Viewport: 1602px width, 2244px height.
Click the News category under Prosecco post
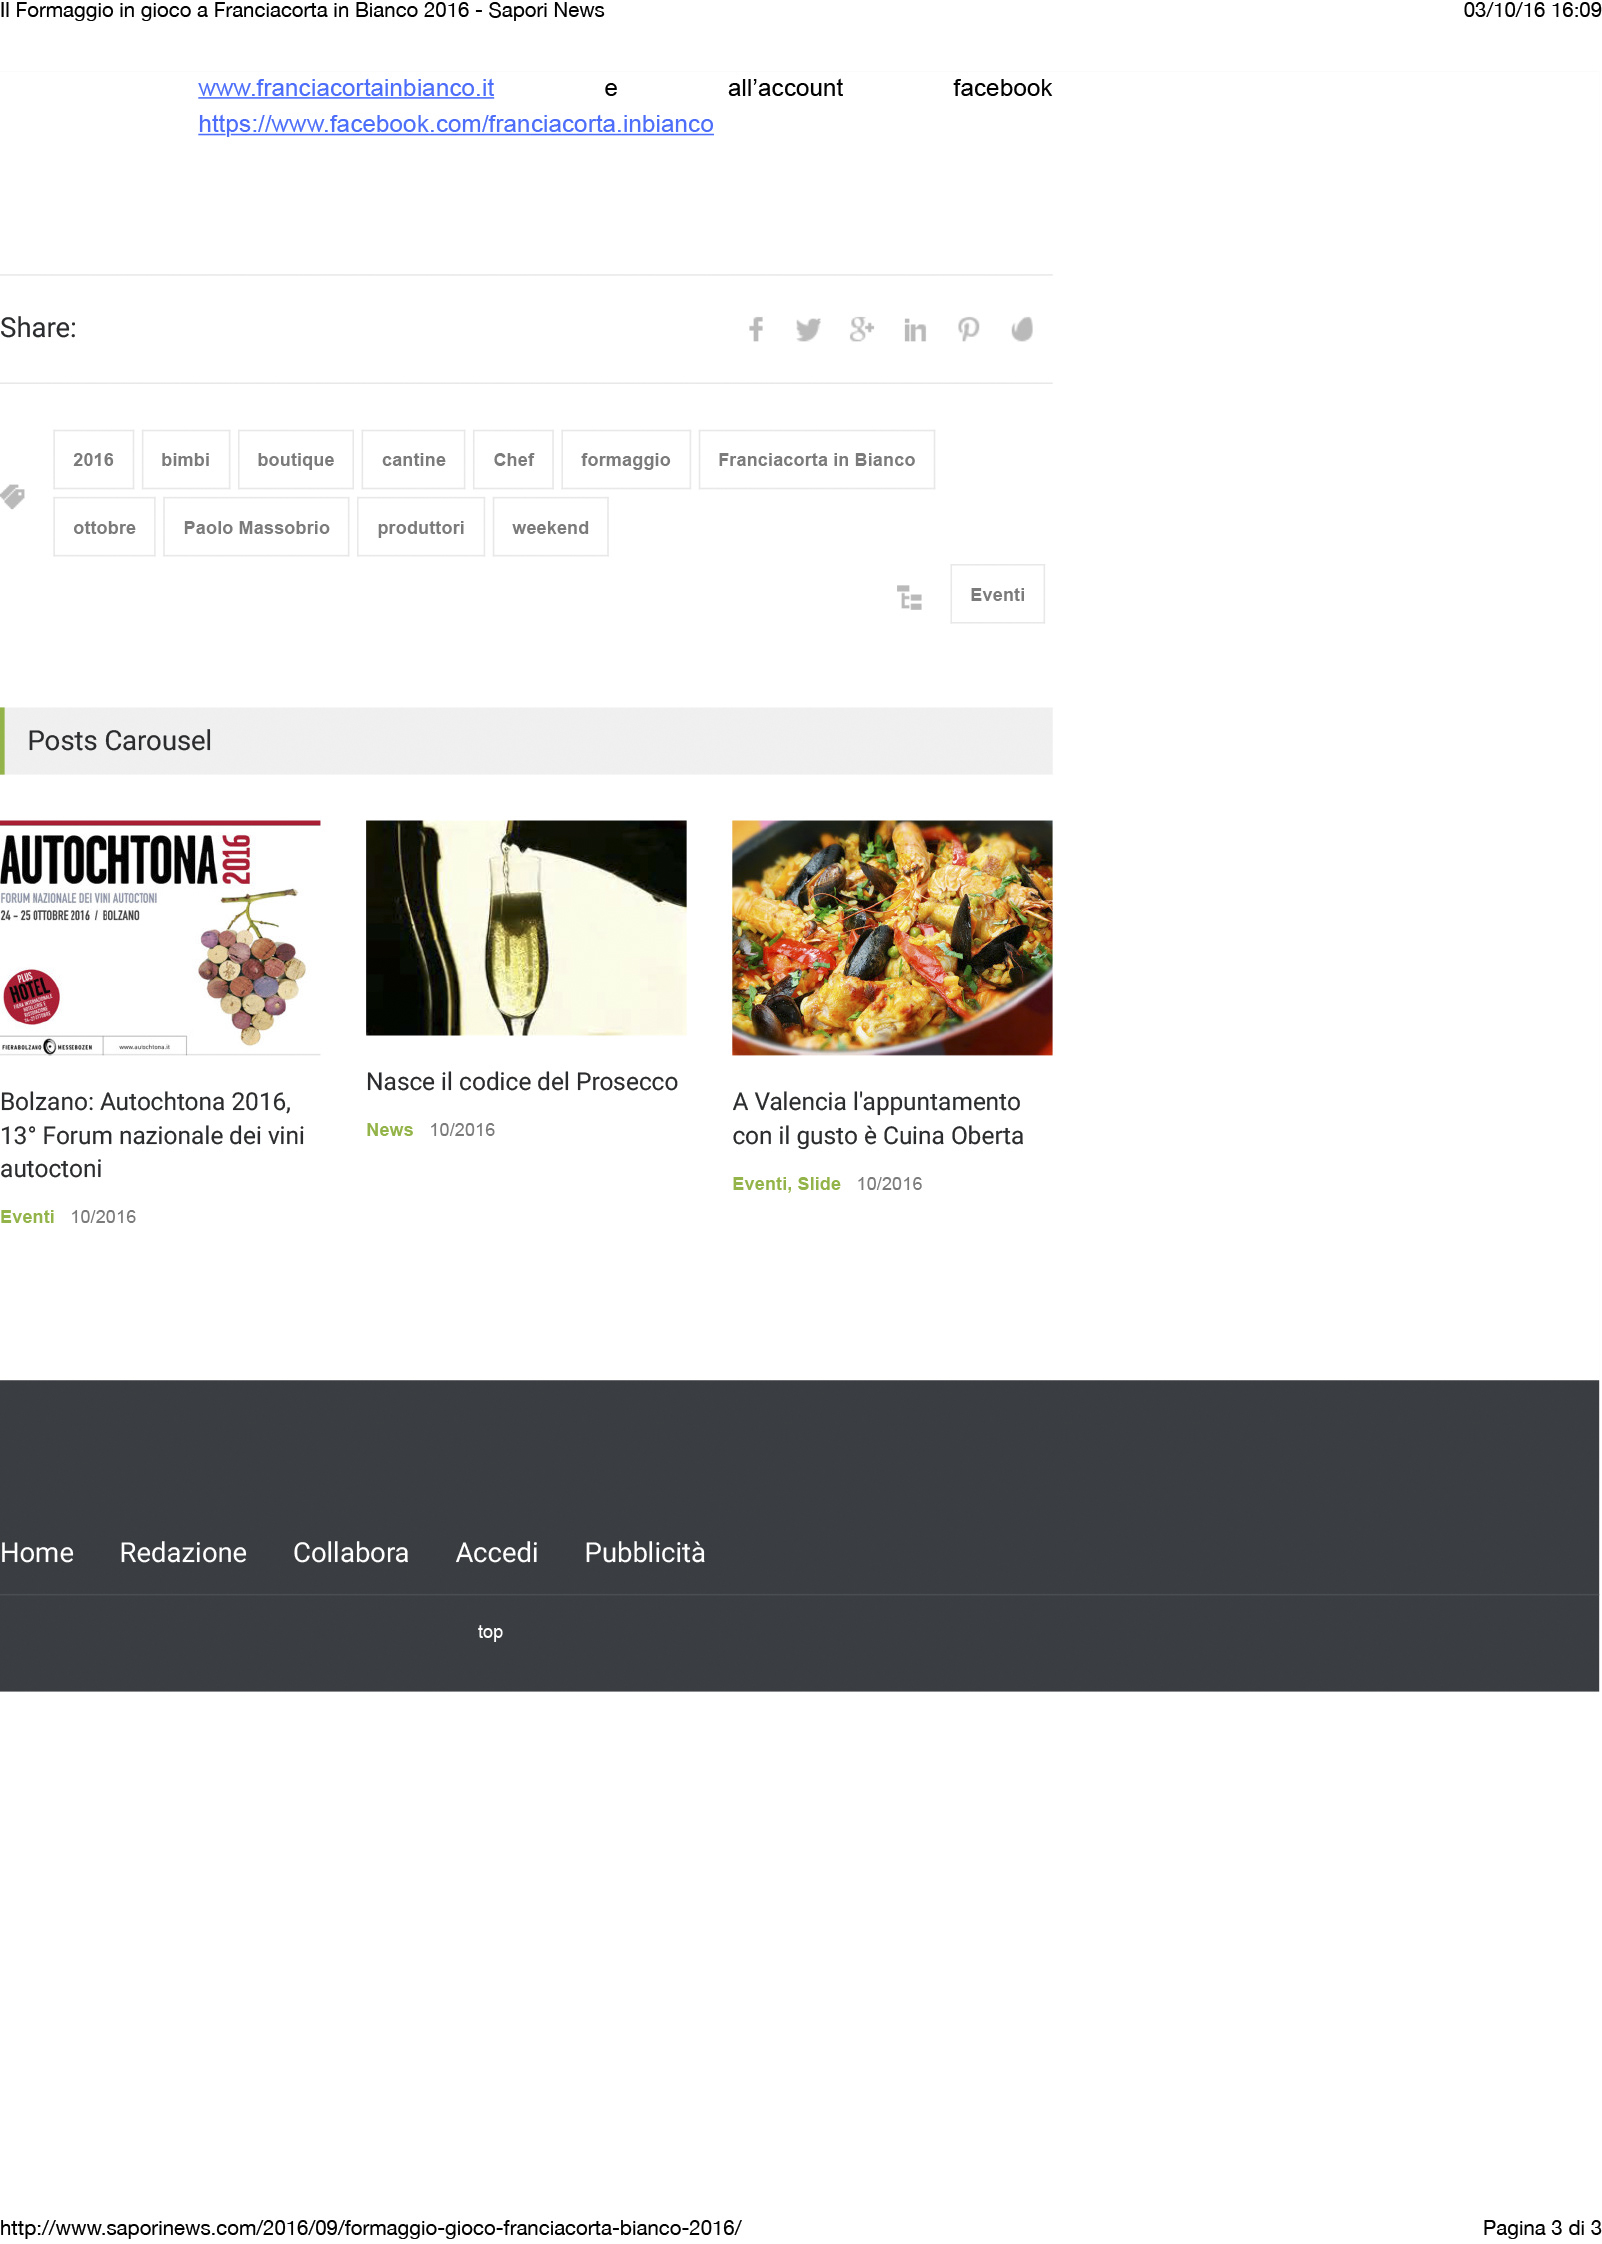[390, 1130]
